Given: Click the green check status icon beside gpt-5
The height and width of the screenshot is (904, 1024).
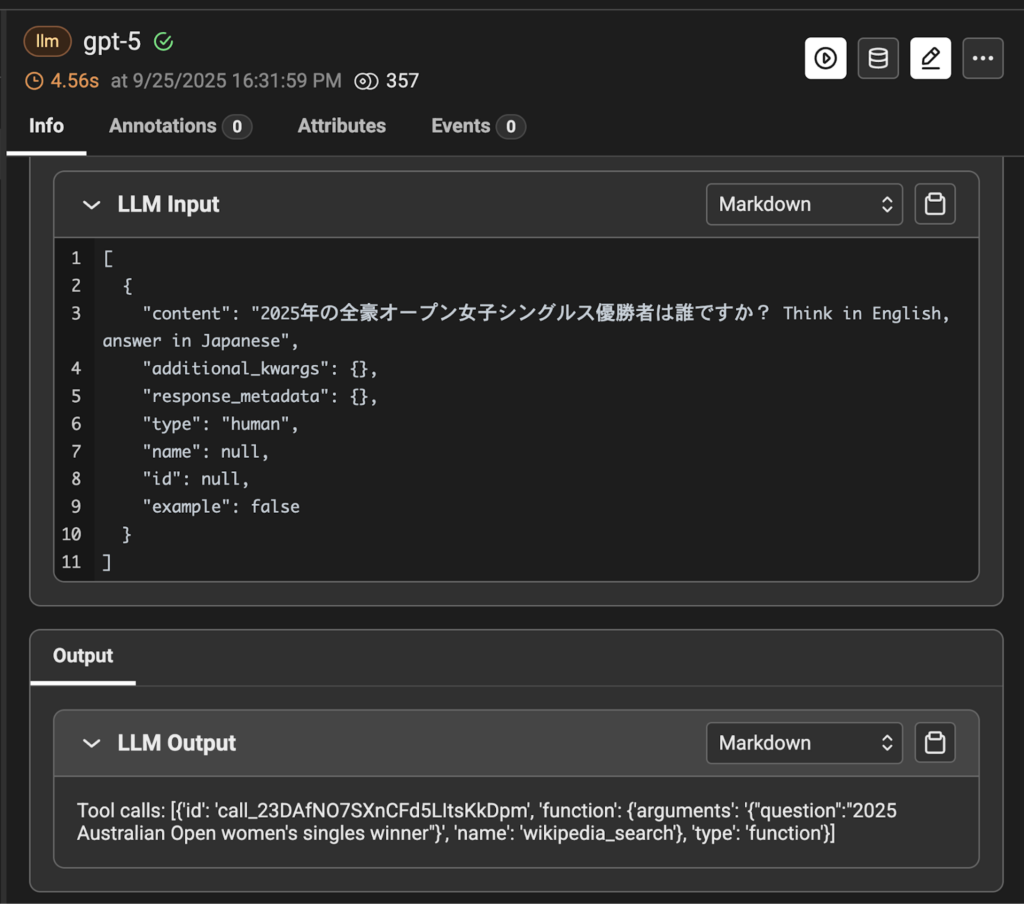Looking at the screenshot, I should [164, 42].
